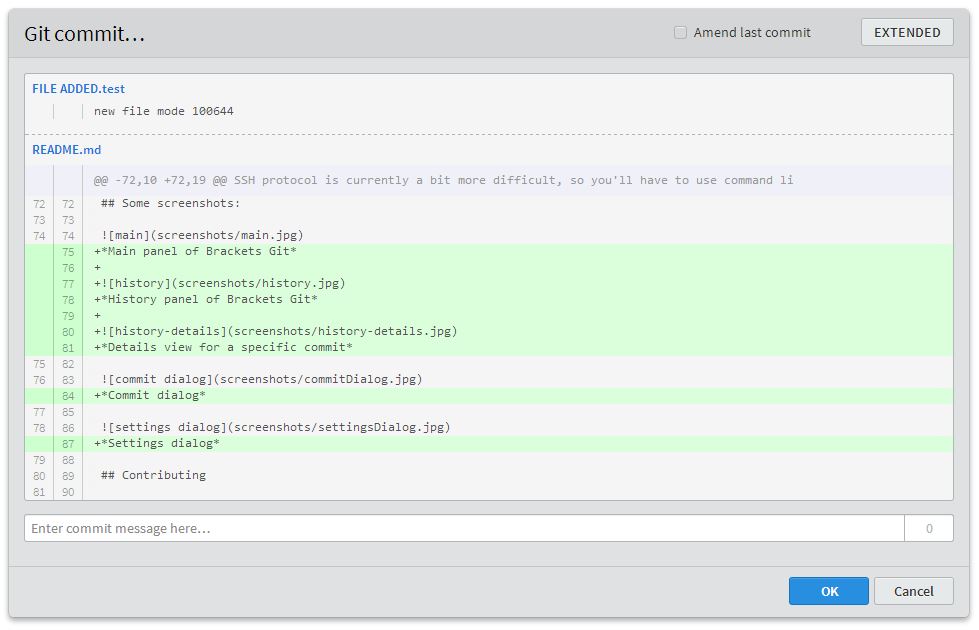Select the FILE ADDED.test file header
Viewport: 979px width, 630px height.
(x=78, y=89)
